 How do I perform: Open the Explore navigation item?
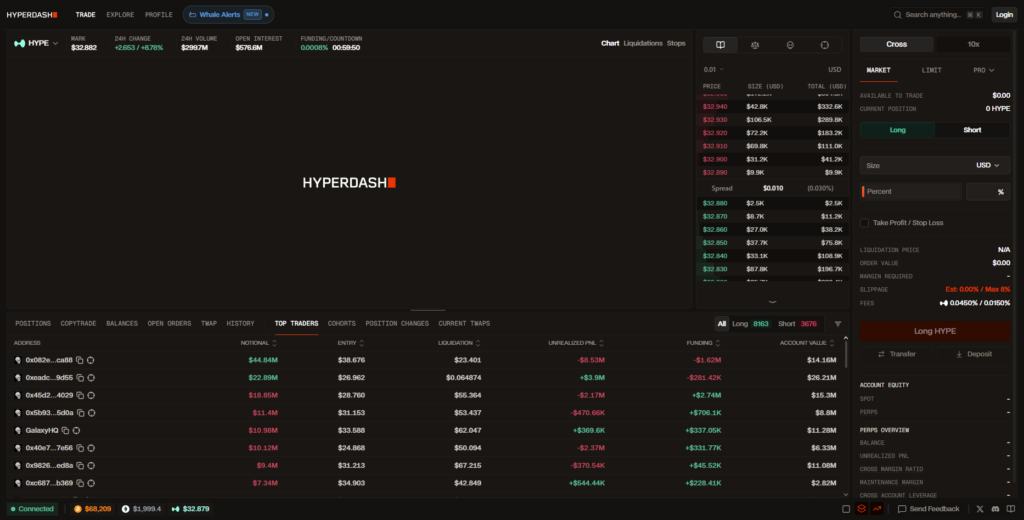coord(120,14)
